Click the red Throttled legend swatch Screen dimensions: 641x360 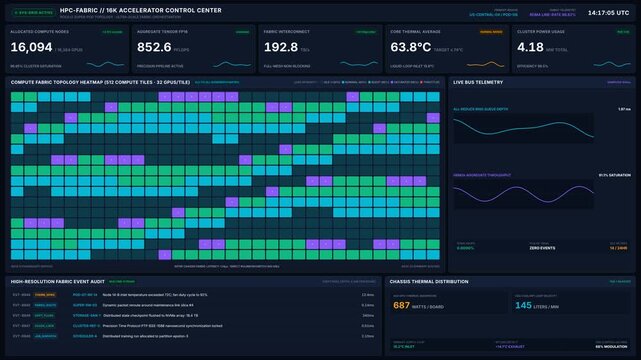[x=421, y=83]
